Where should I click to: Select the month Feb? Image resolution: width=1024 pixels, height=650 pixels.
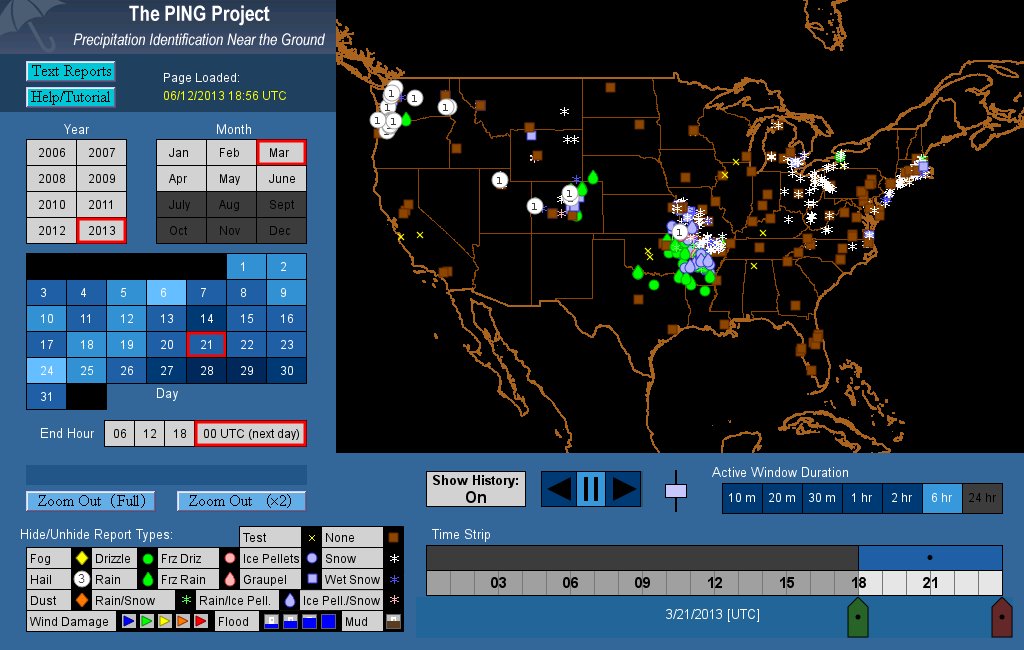[230, 153]
